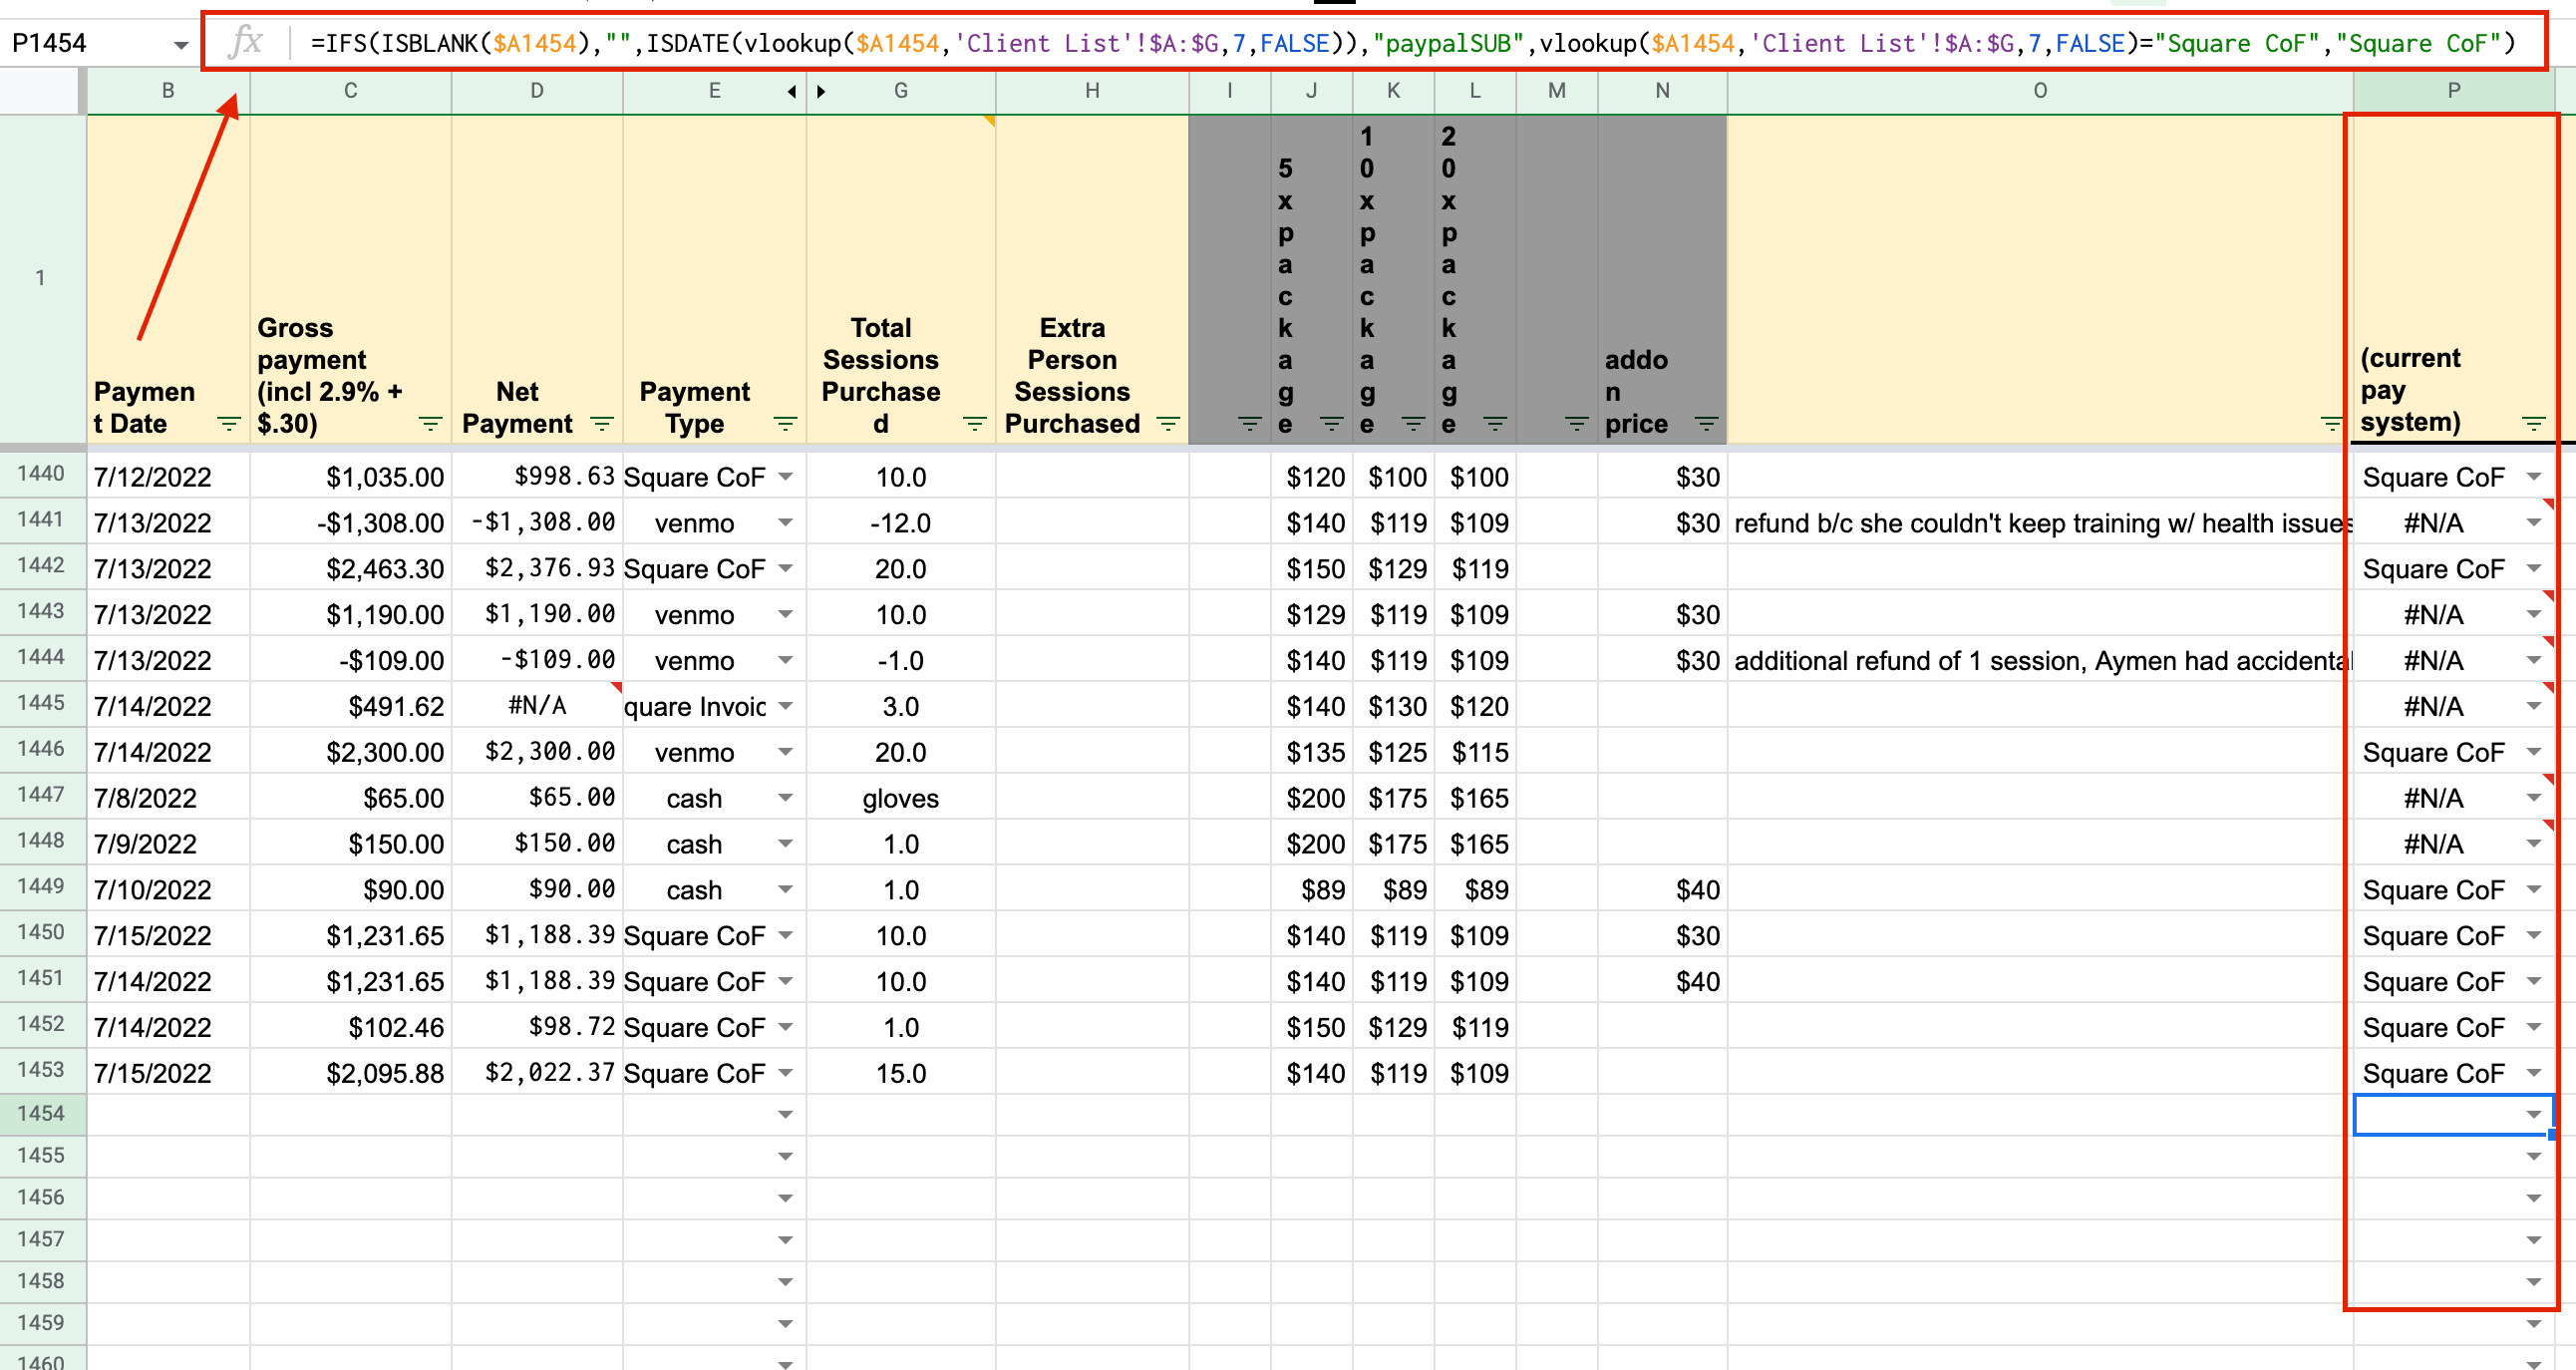The height and width of the screenshot is (1370, 2576).
Task: Click the -$1,308.00 gross payment cell
Action: click(351, 523)
